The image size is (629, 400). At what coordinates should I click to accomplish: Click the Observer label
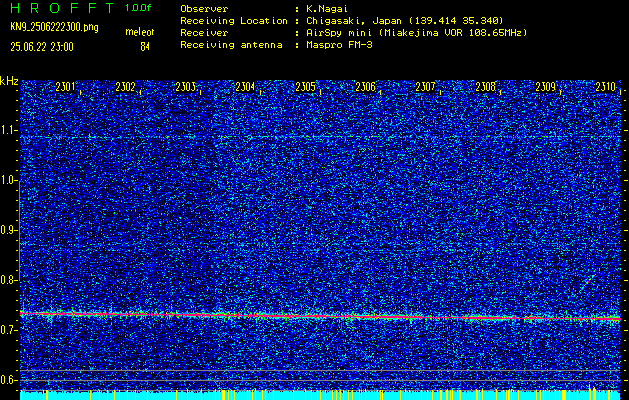click(204, 8)
